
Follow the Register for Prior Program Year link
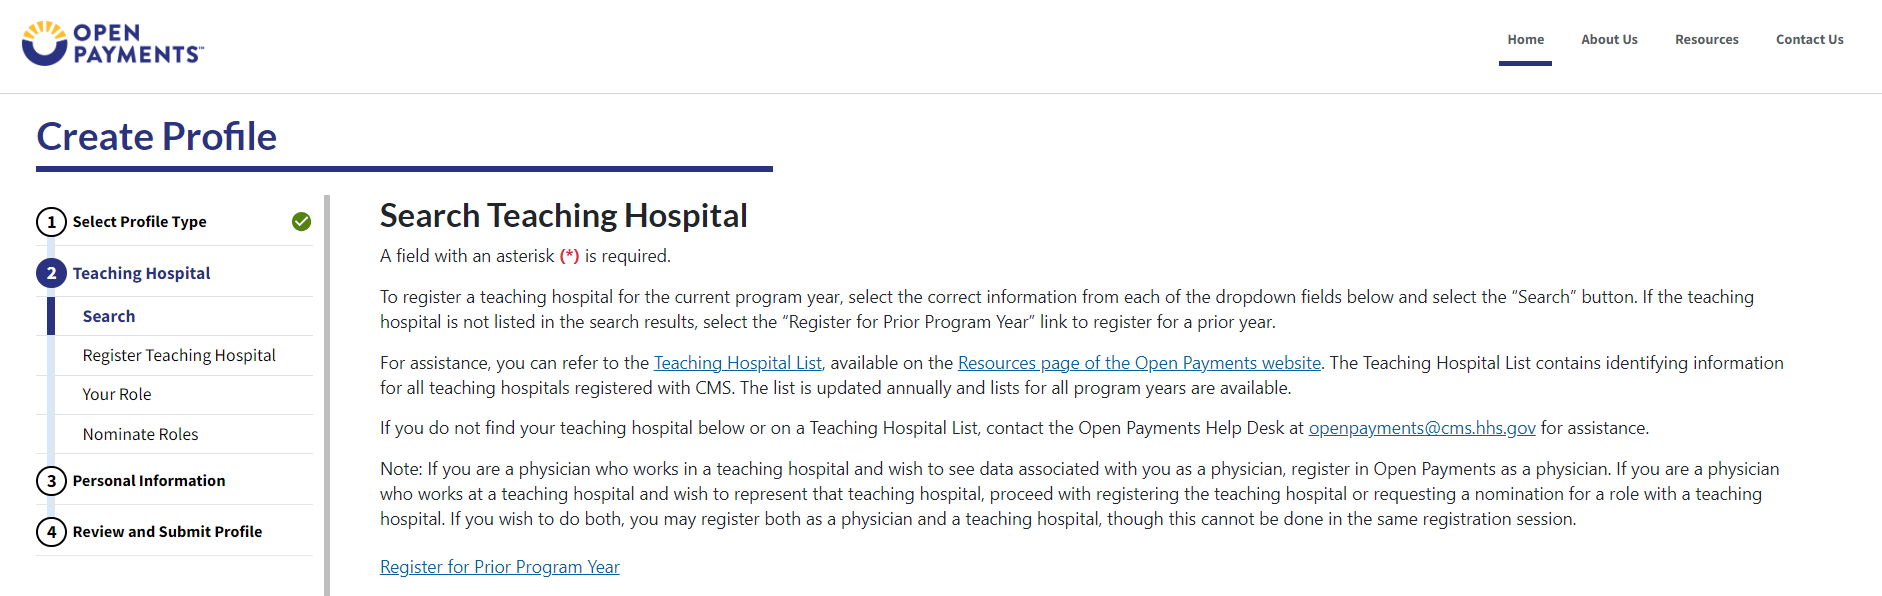[499, 567]
